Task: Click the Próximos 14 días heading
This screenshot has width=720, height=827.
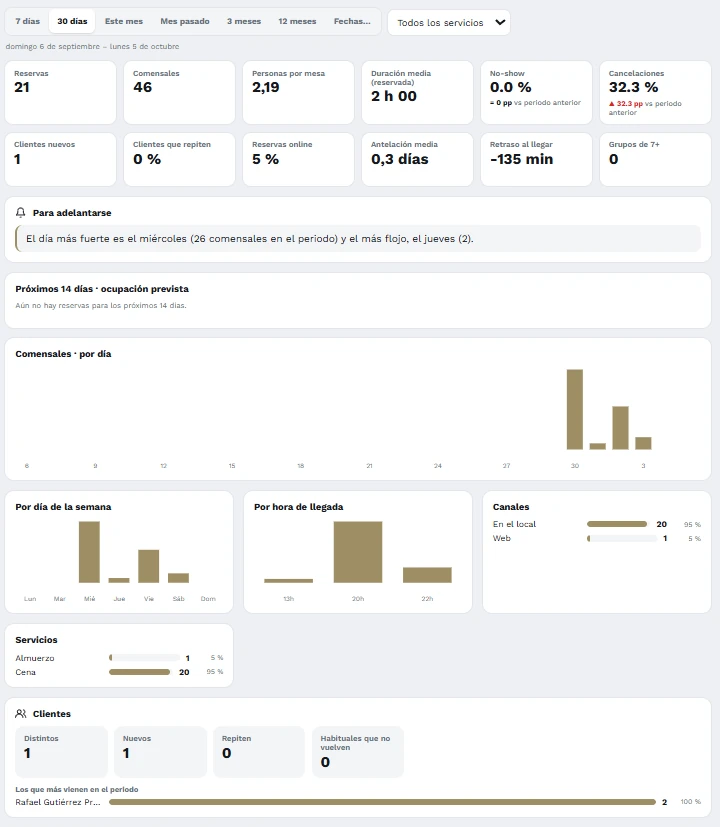Action: (102, 289)
